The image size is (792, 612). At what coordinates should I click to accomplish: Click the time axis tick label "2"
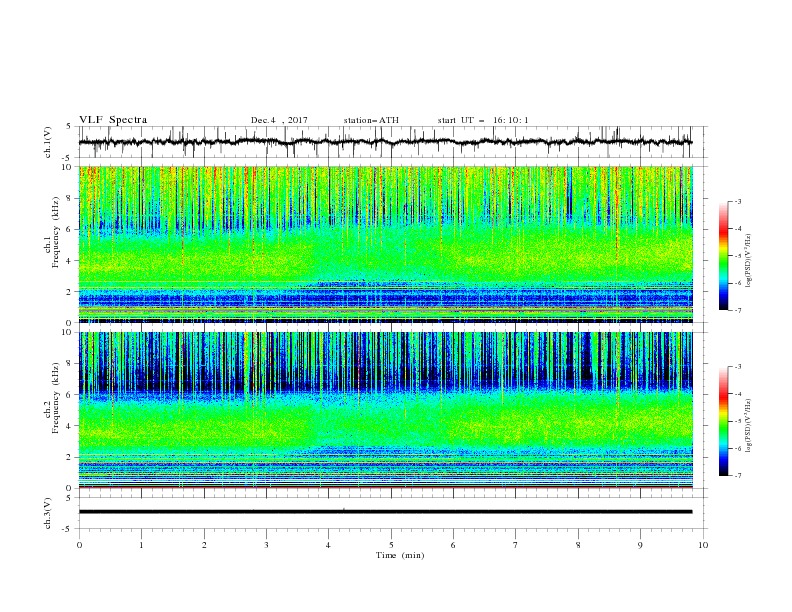204,545
